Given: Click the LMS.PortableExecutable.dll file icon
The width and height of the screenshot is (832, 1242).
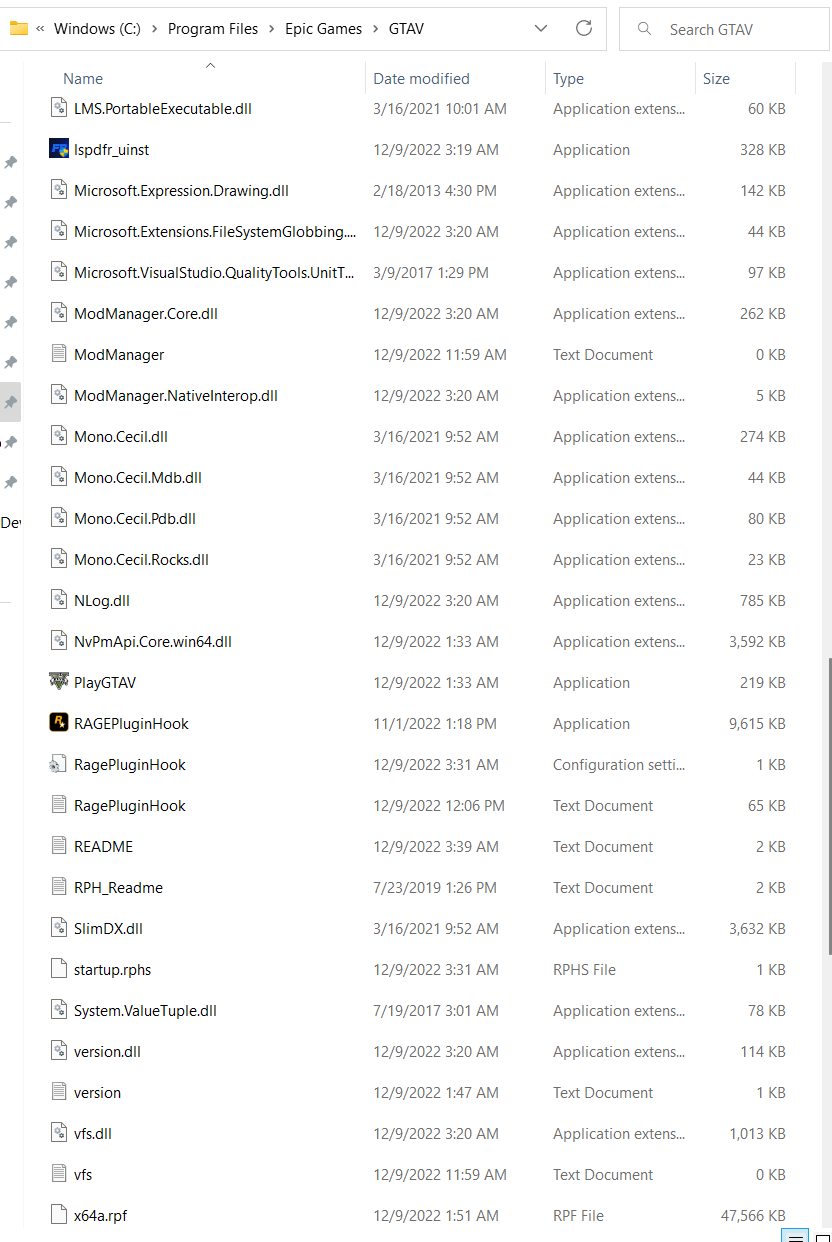Looking at the screenshot, I should [59, 108].
